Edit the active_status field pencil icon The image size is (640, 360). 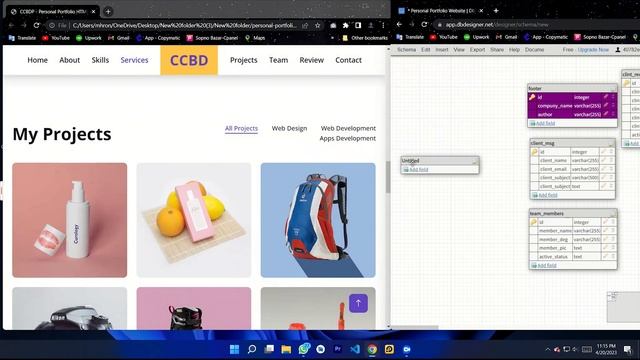[x=605, y=256]
